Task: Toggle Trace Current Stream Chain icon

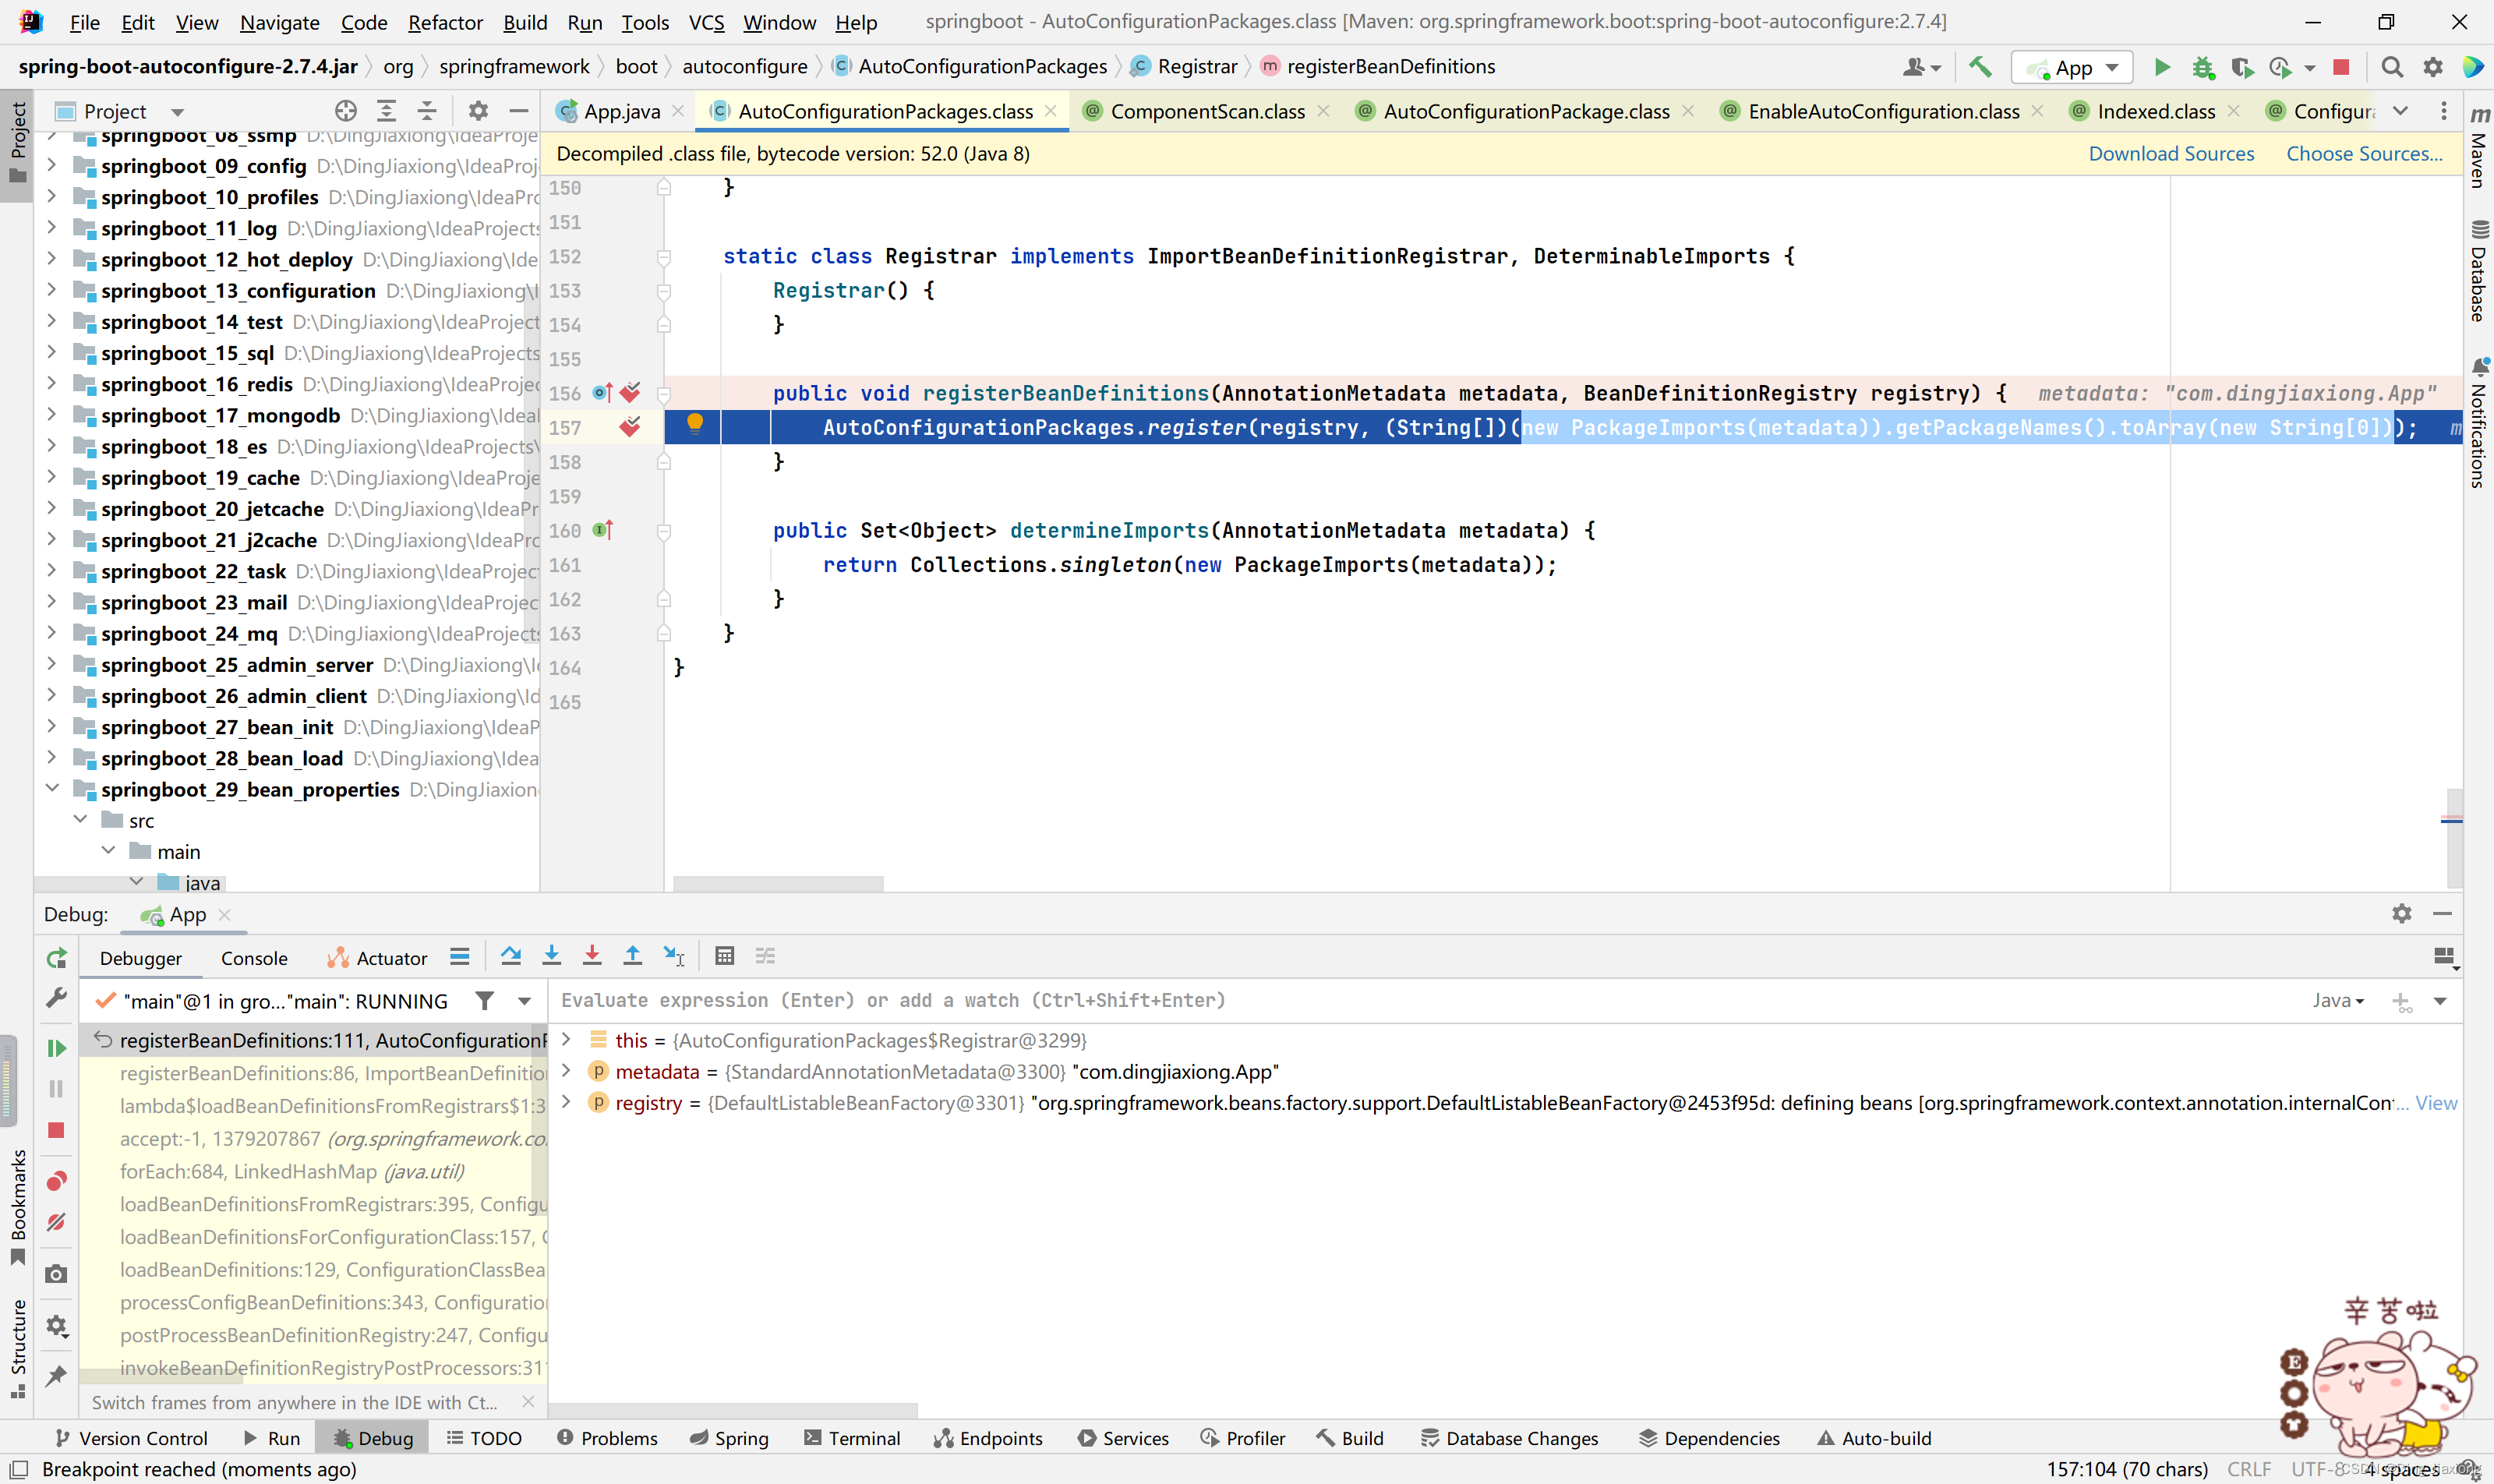Action: click(765, 956)
